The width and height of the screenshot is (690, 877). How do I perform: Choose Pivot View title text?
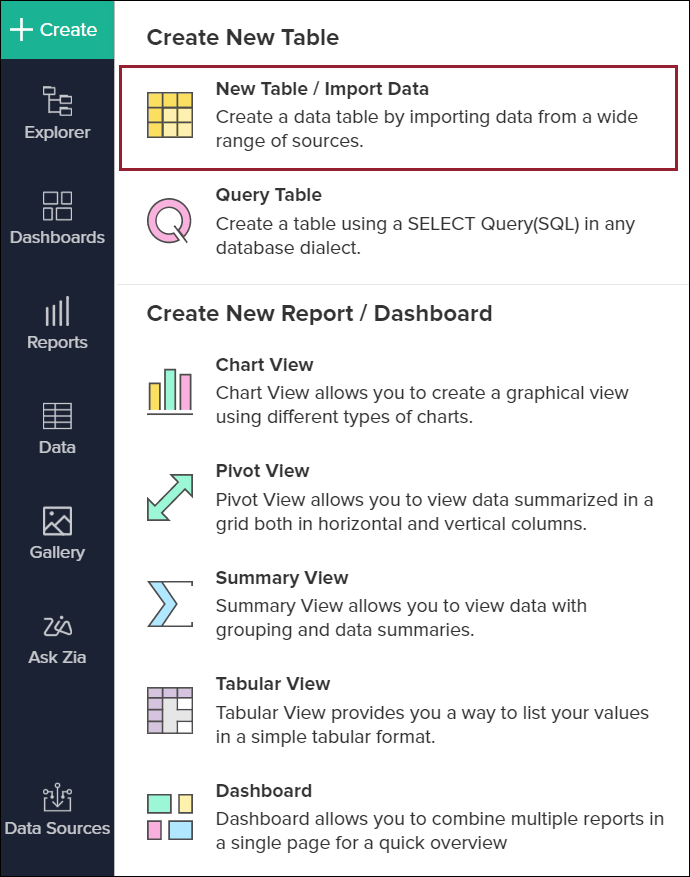point(262,471)
